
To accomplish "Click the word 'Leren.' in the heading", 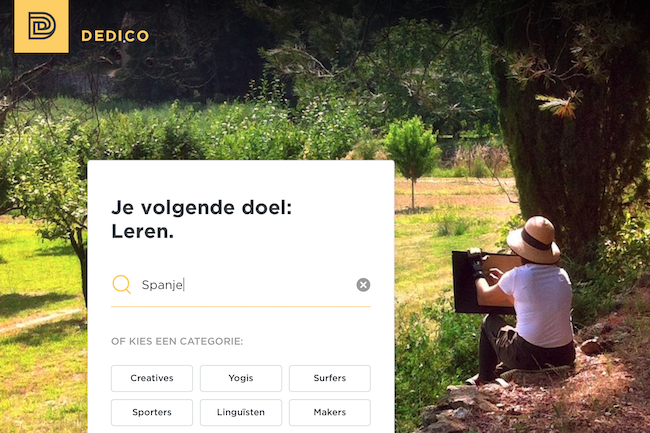I will (143, 231).
